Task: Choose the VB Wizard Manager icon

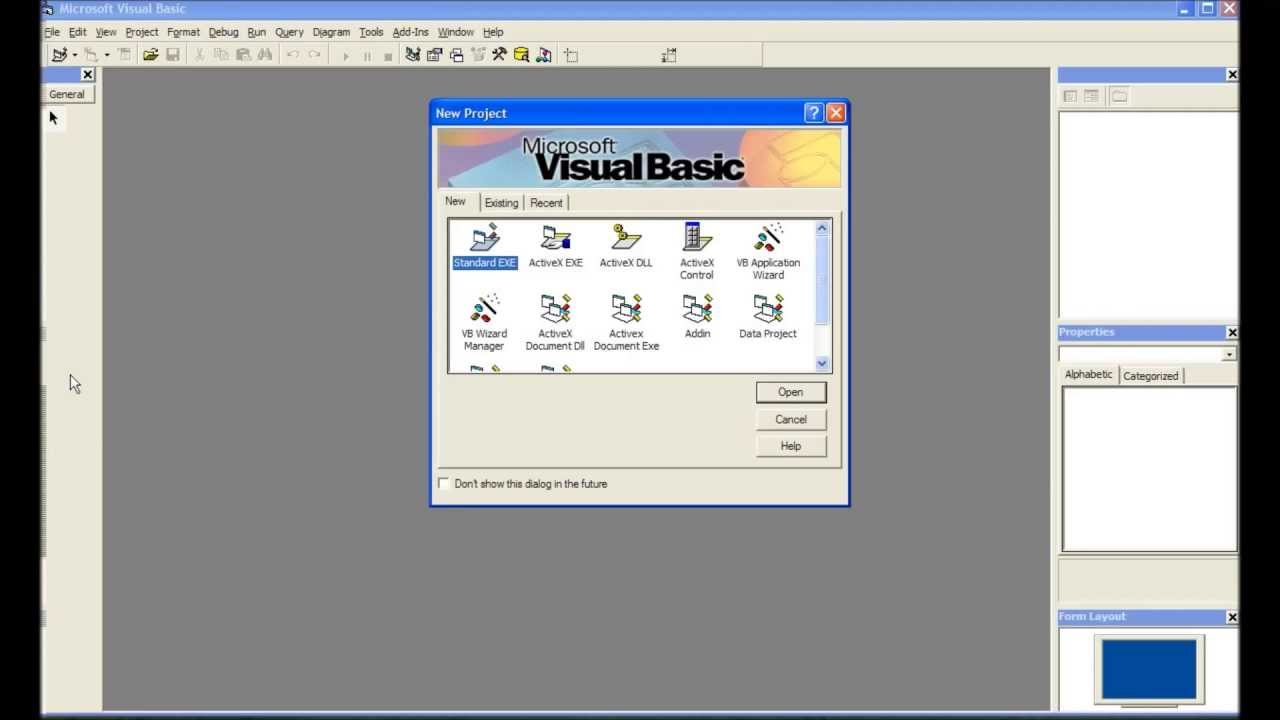Action: [x=484, y=322]
